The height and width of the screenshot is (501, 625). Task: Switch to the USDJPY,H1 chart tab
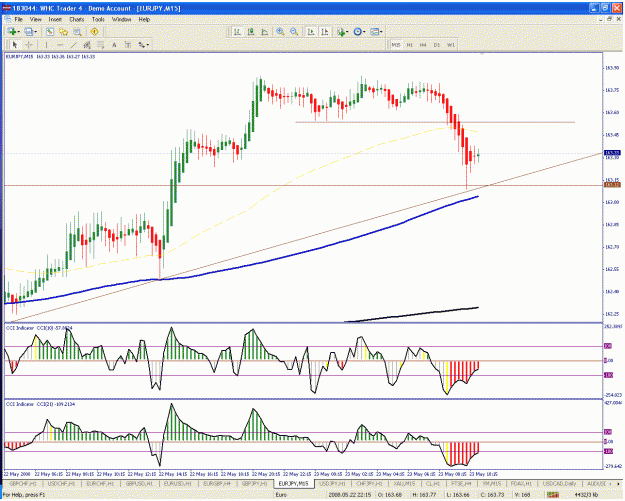pos(332,484)
